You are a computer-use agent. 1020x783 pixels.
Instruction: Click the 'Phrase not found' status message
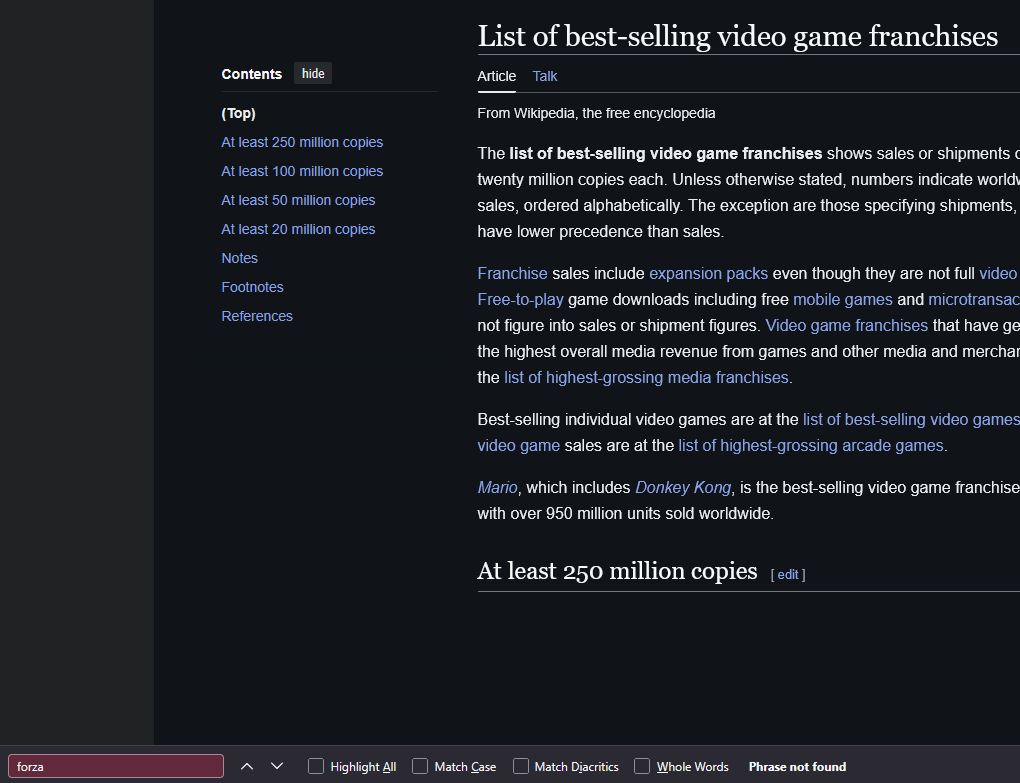[798, 767]
